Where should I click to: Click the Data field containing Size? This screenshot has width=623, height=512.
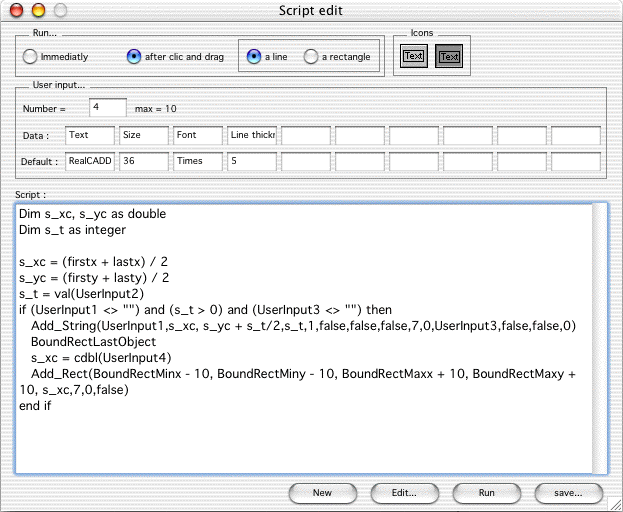(144, 135)
